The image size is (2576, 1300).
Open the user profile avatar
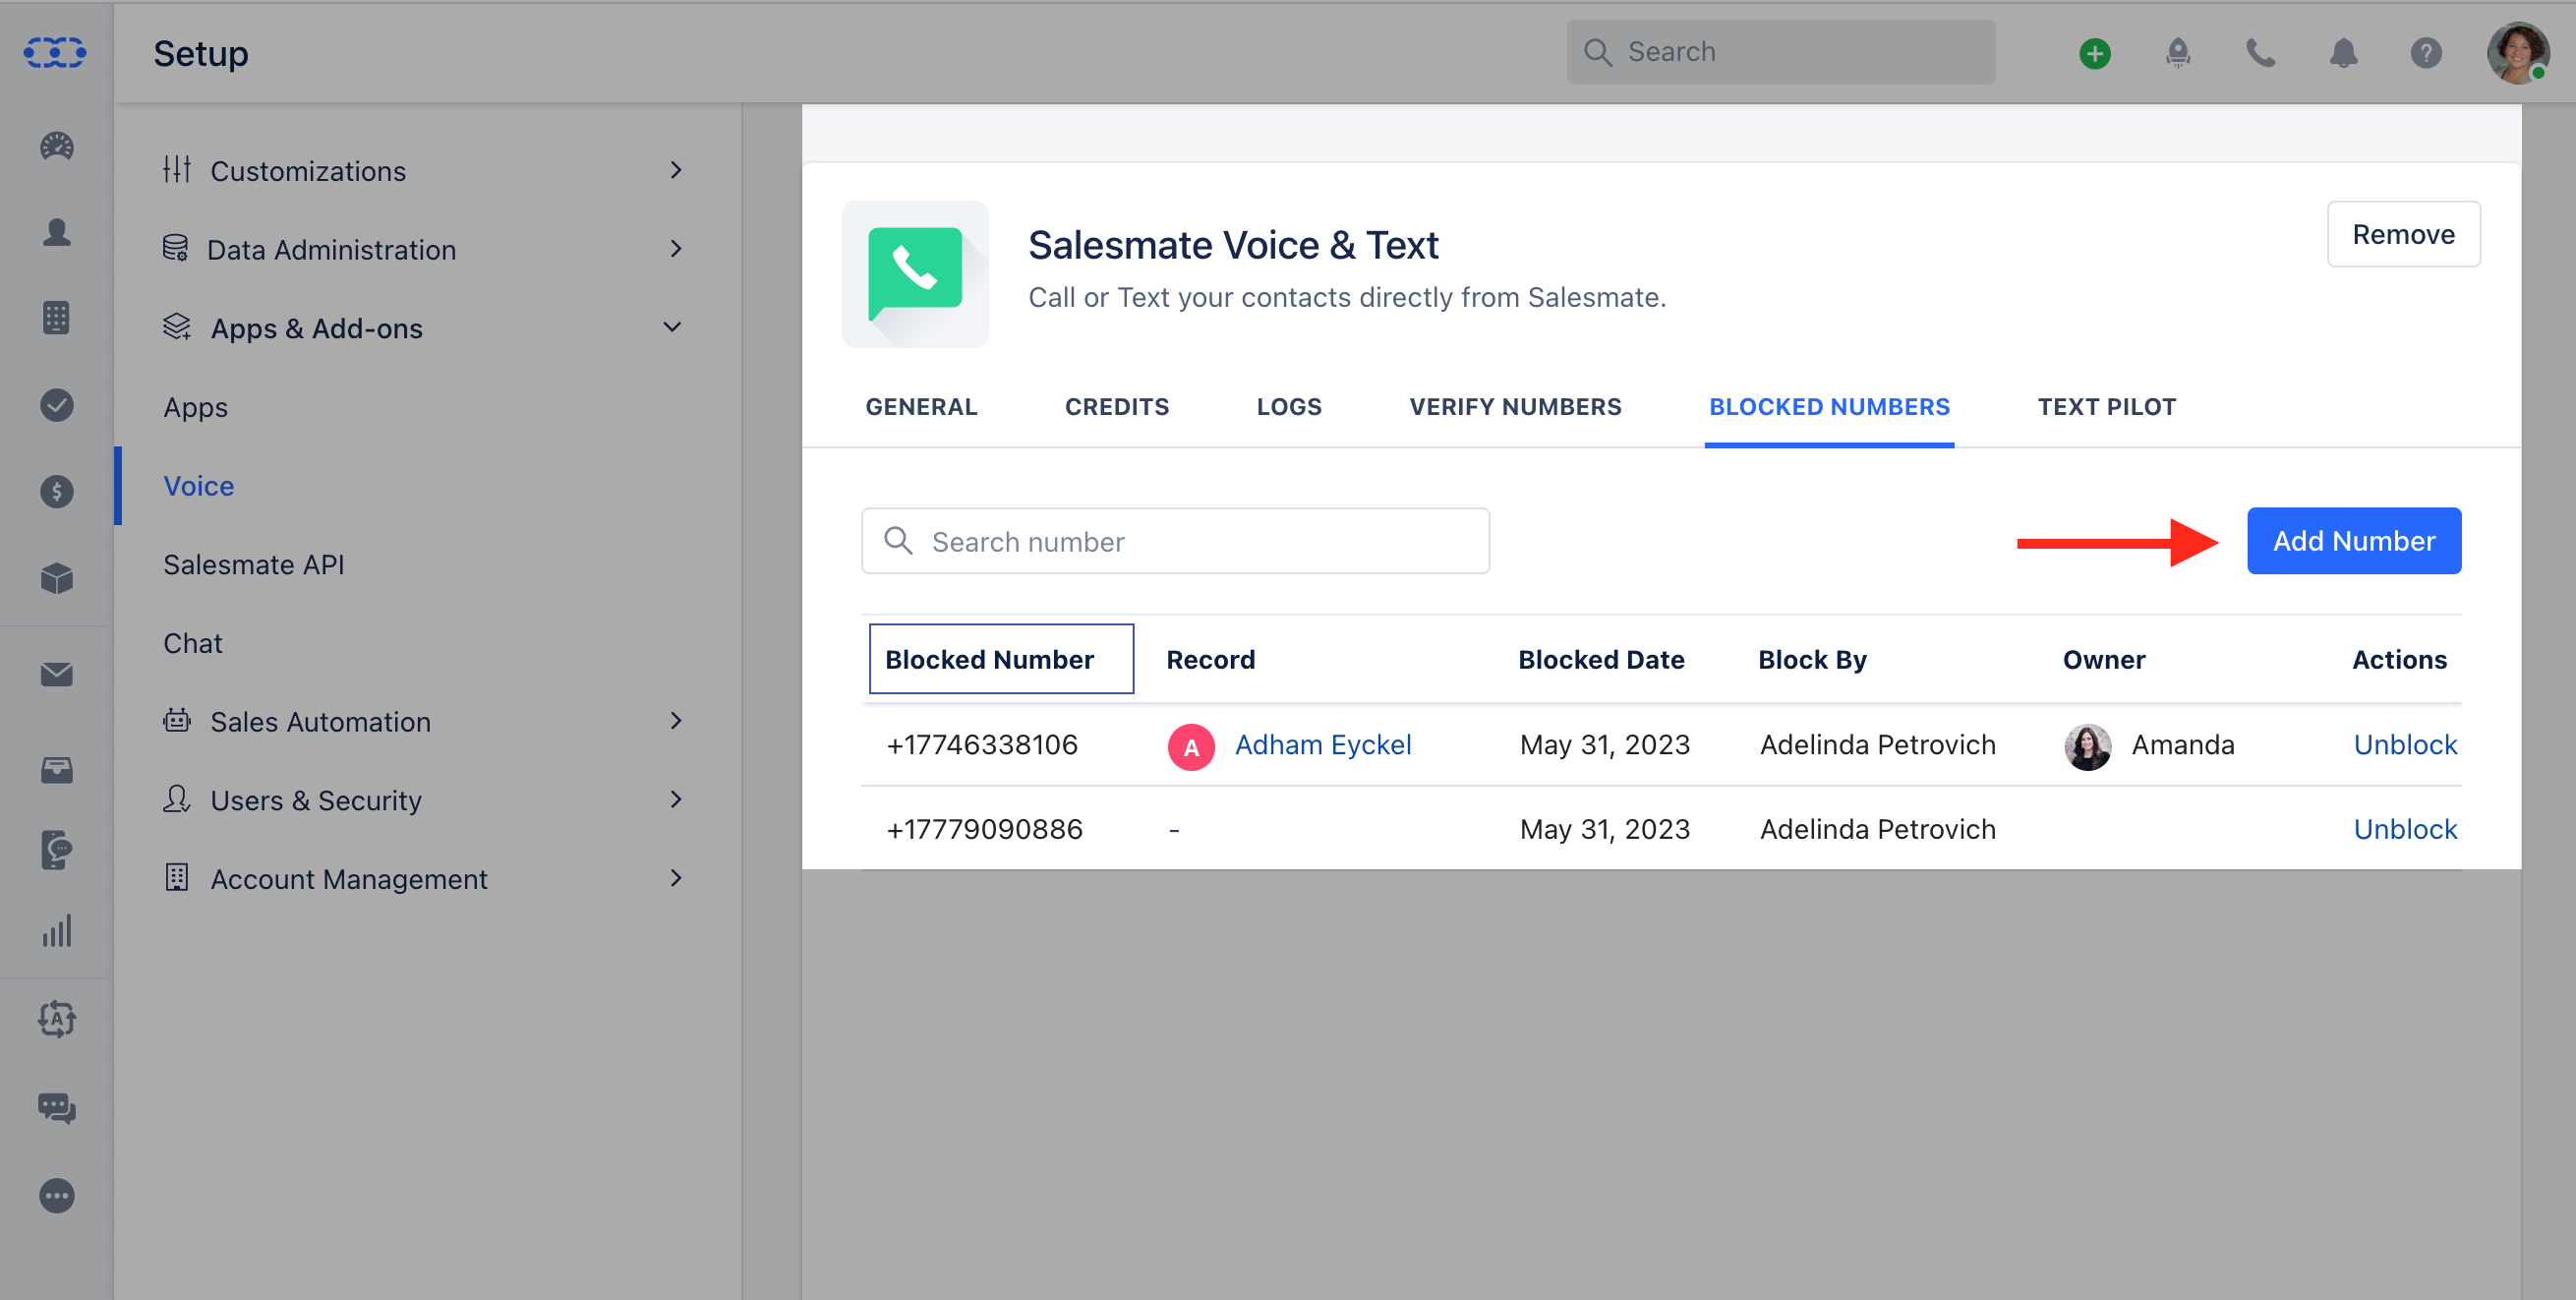click(x=2518, y=53)
